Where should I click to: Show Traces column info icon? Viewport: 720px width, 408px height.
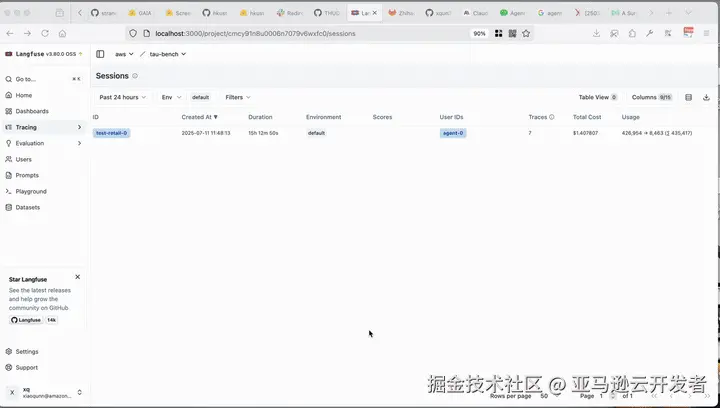(x=551, y=117)
